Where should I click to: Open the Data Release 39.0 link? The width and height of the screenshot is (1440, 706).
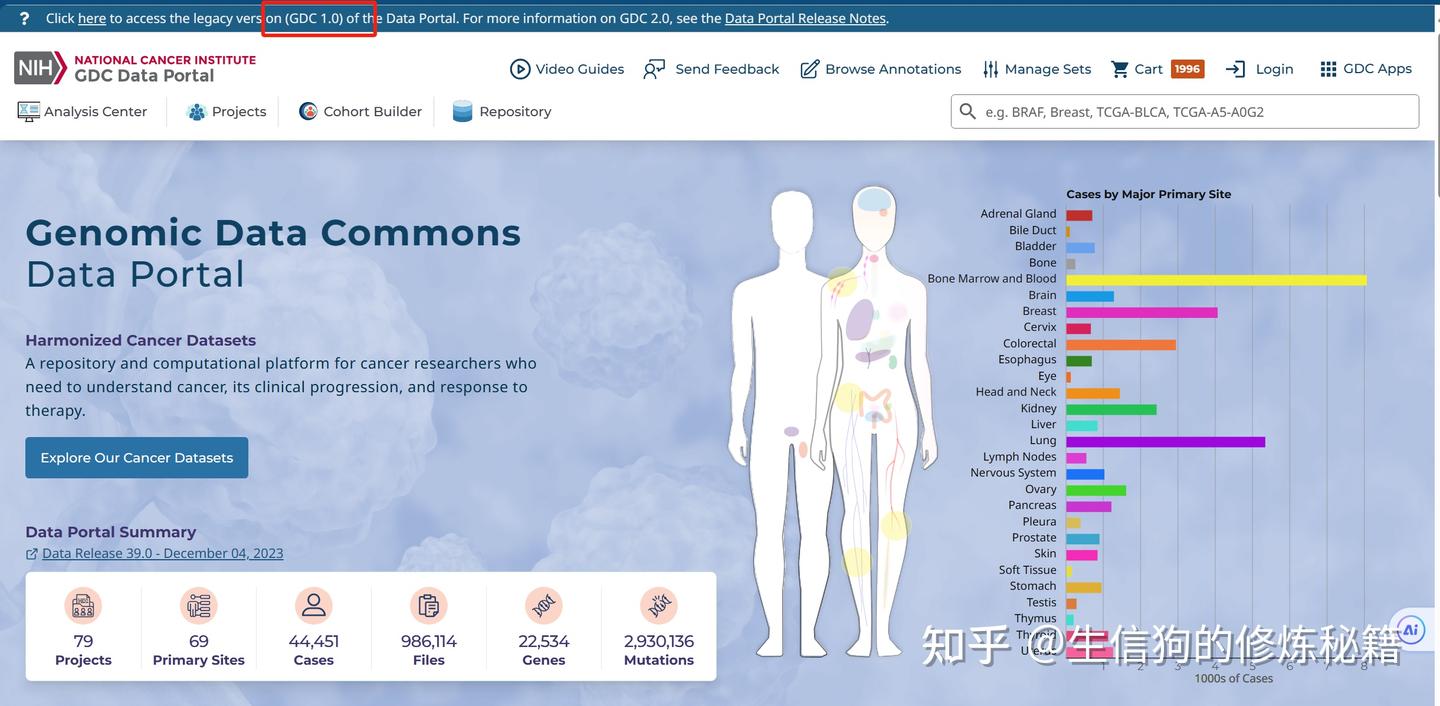[160, 552]
